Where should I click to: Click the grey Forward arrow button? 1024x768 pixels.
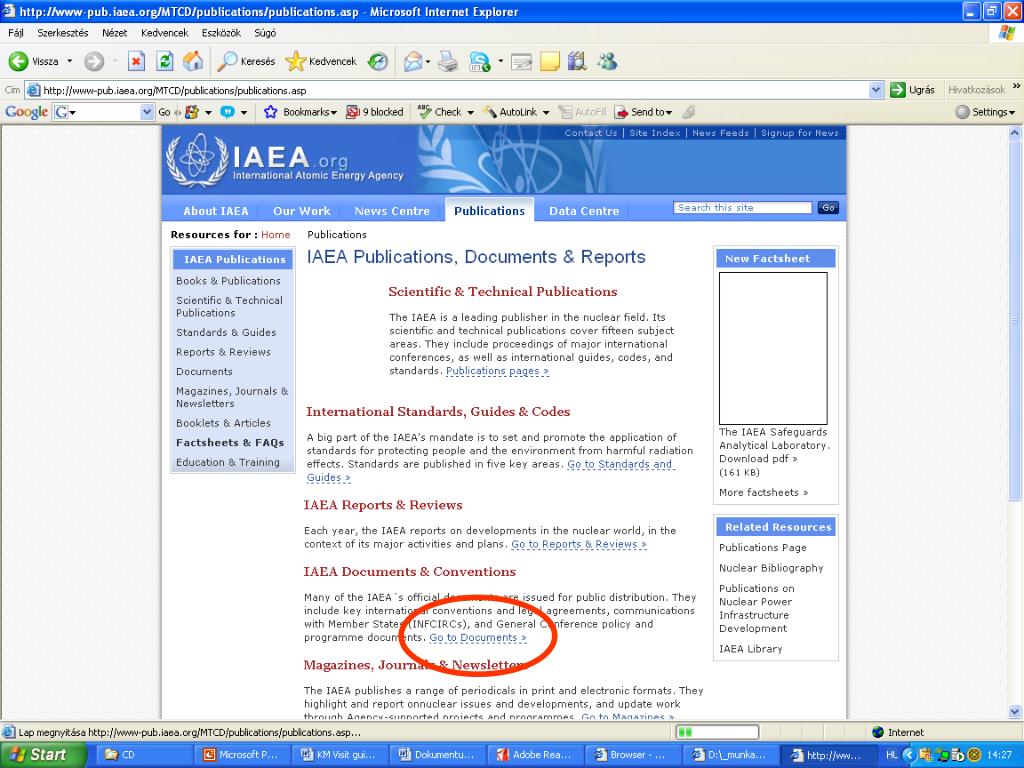94,61
